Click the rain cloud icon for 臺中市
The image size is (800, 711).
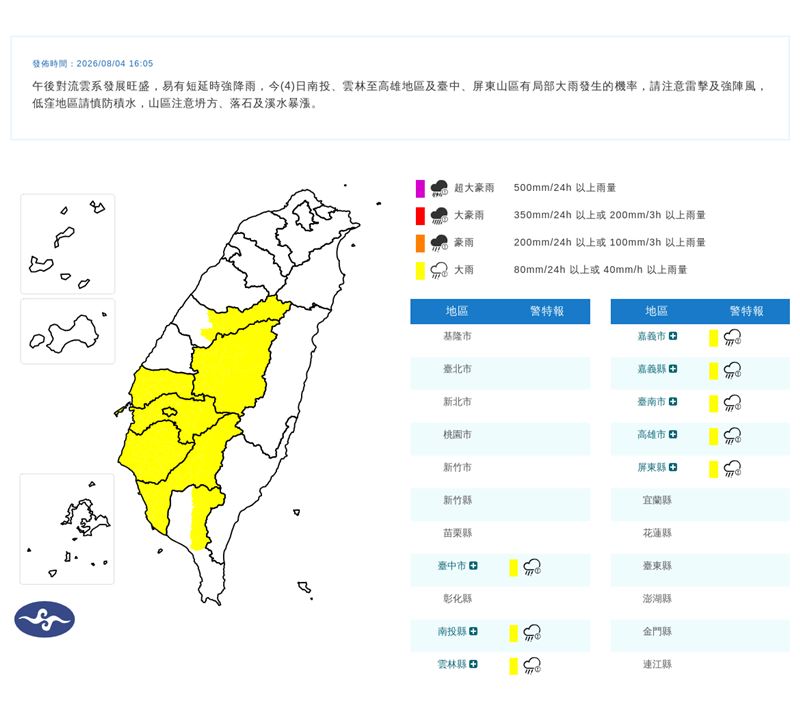[533, 567]
